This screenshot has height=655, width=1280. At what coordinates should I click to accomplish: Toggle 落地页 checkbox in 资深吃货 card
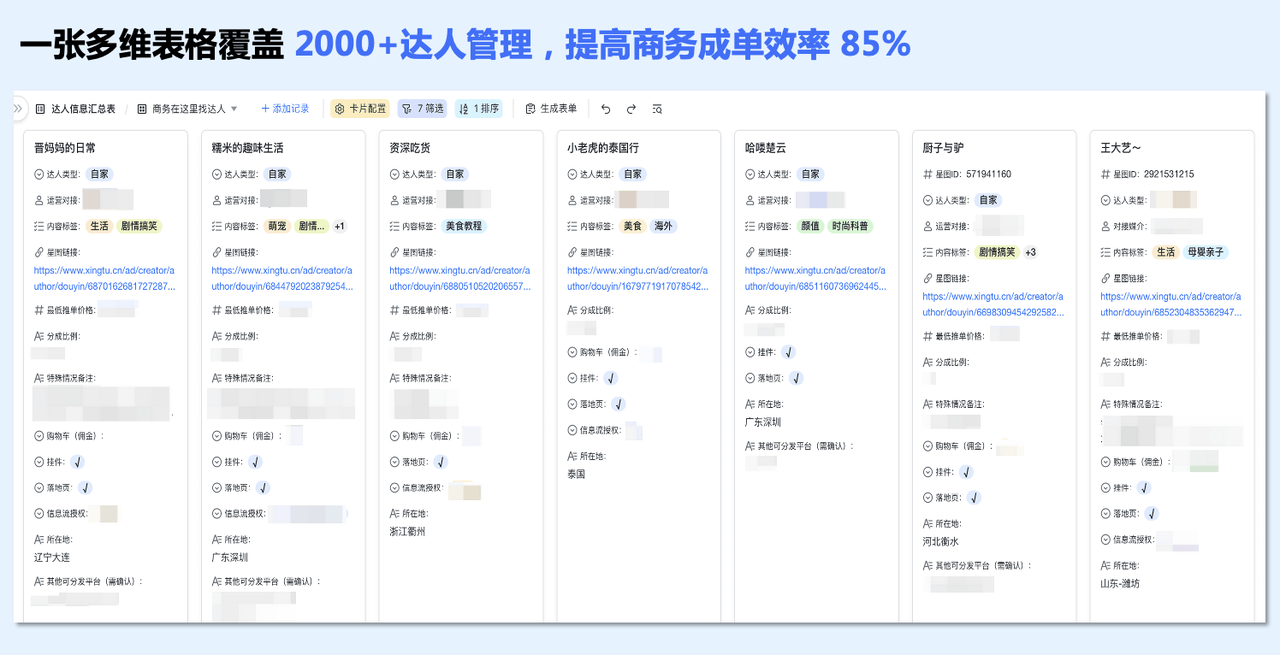click(x=440, y=462)
